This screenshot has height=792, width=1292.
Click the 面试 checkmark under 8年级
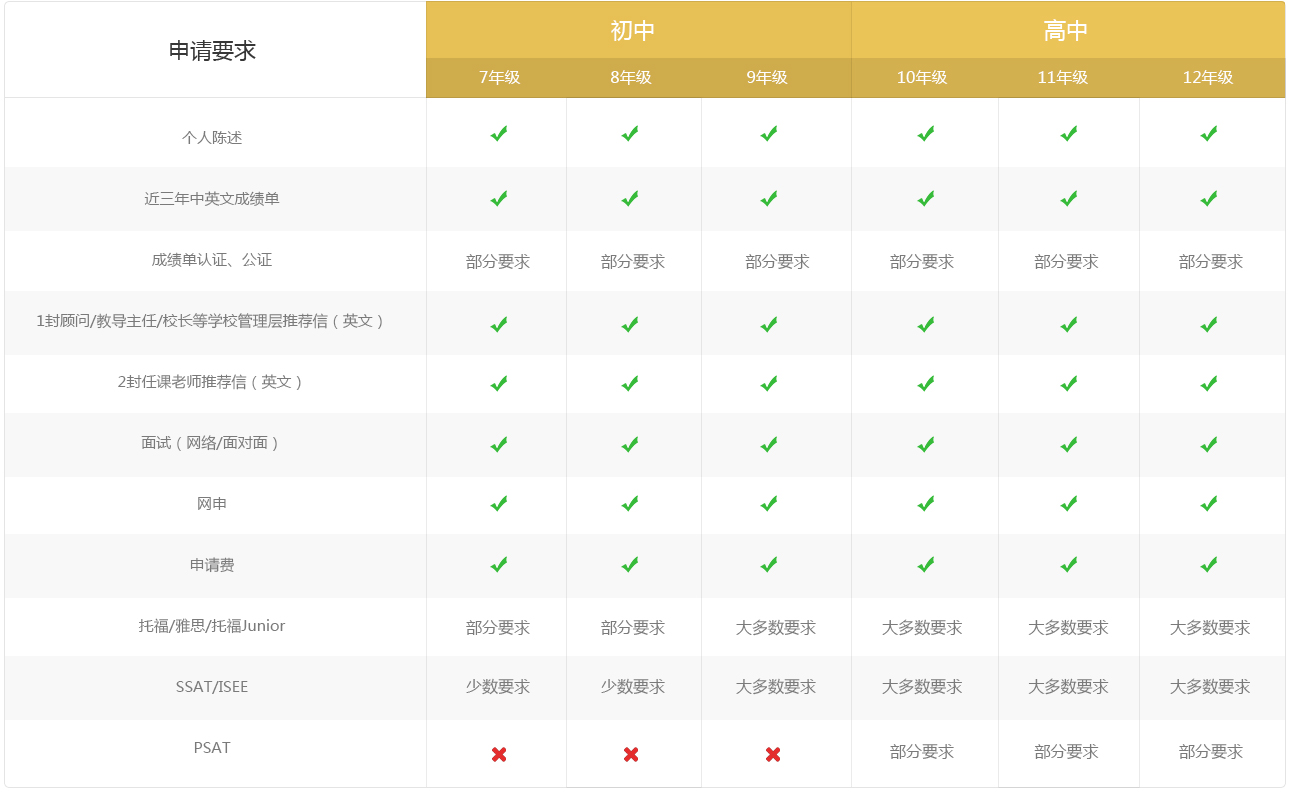[630, 444]
